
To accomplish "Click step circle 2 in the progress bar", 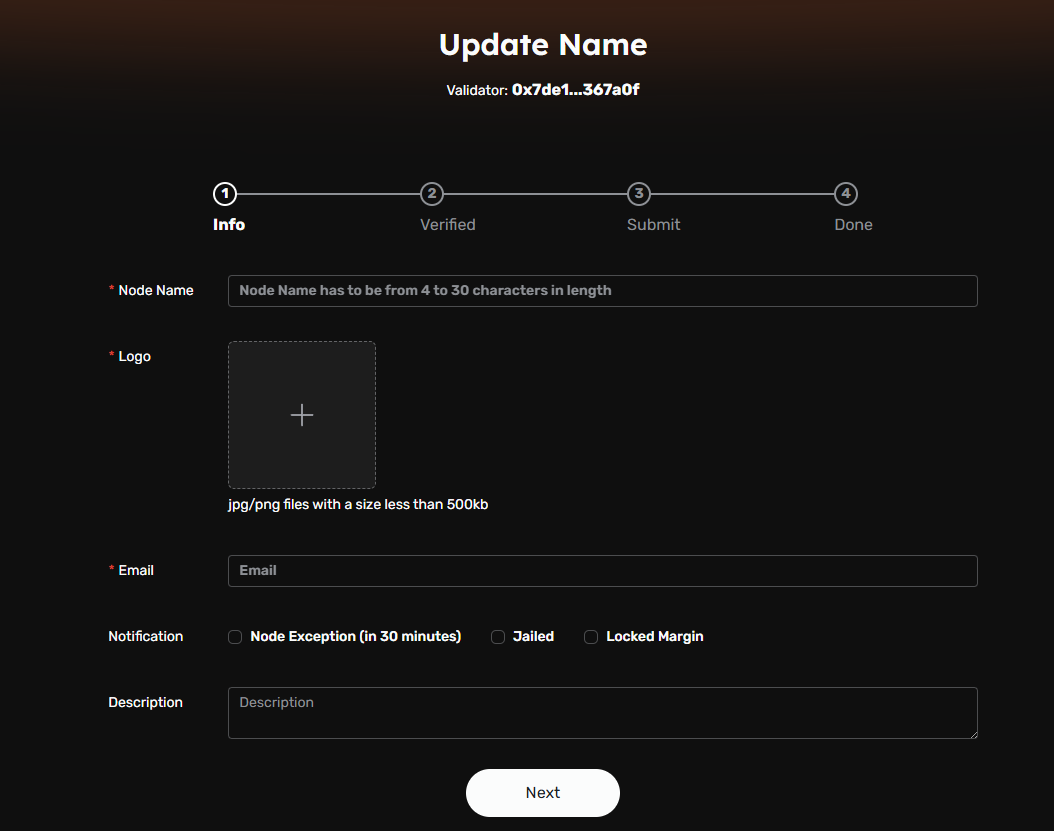I will click(x=432, y=194).
